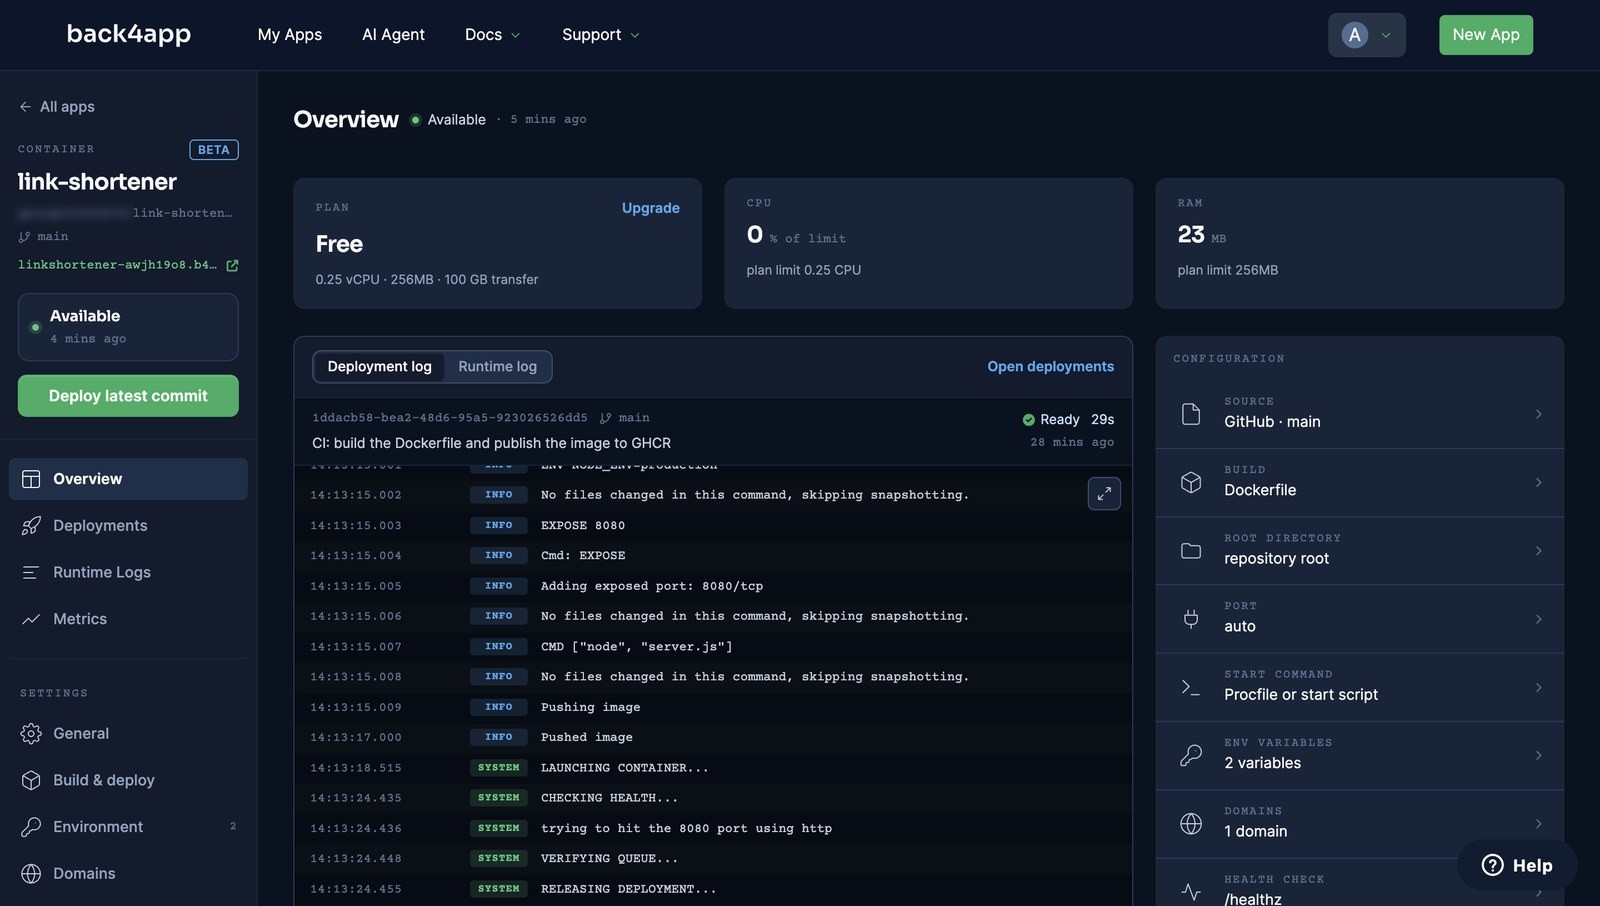Image resolution: width=1600 pixels, height=906 pixels.
Task: Switch to the Deployment log tab
Action: point(380,367)
